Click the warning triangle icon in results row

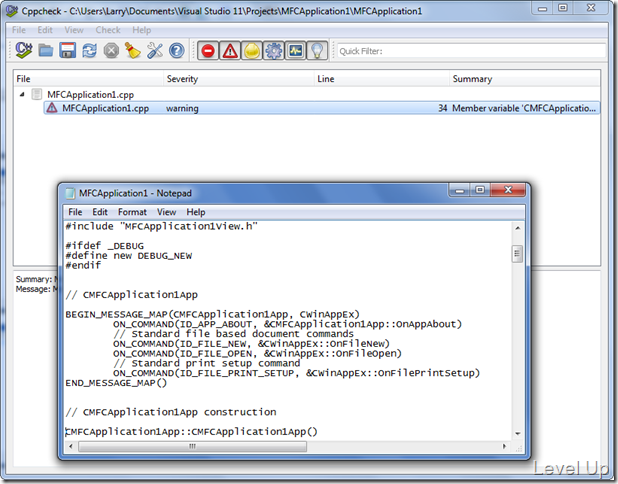click(52, 108)
